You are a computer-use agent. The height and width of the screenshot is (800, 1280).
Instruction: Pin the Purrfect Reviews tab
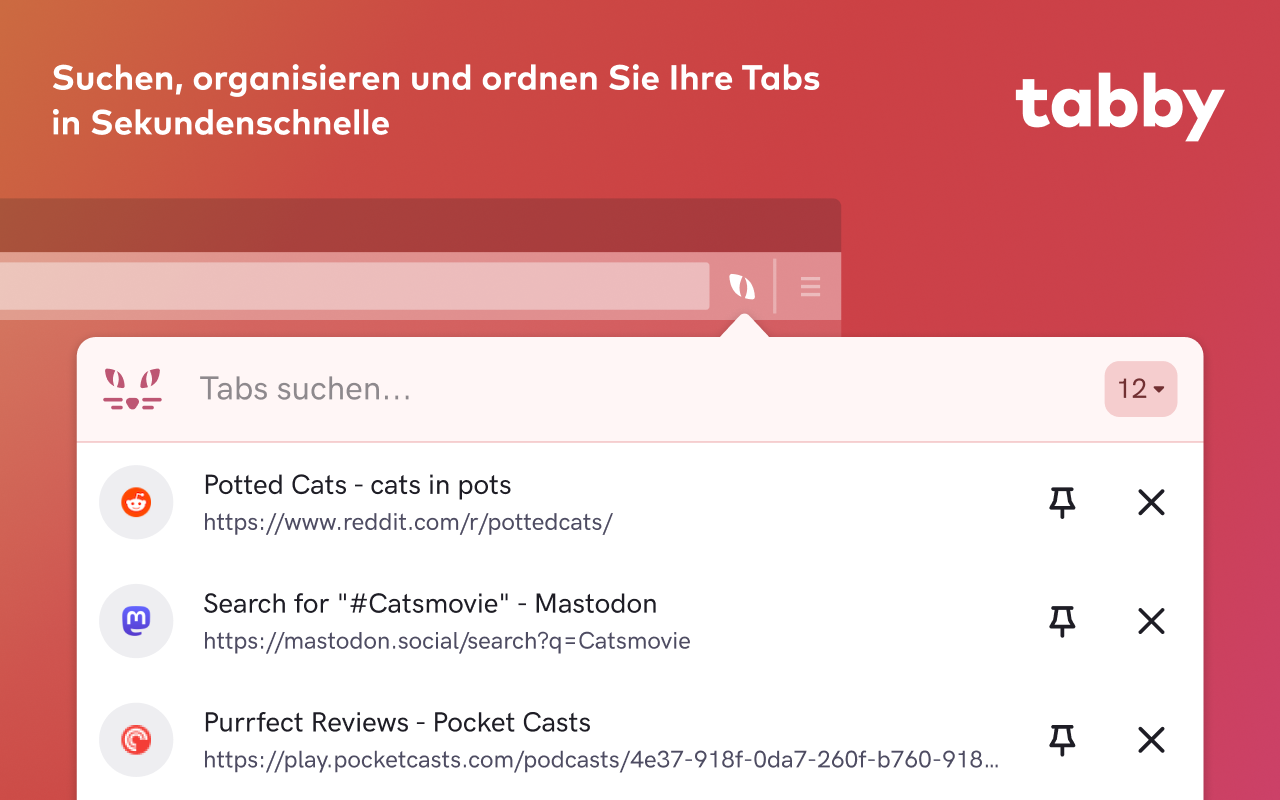click(1062, 740)
